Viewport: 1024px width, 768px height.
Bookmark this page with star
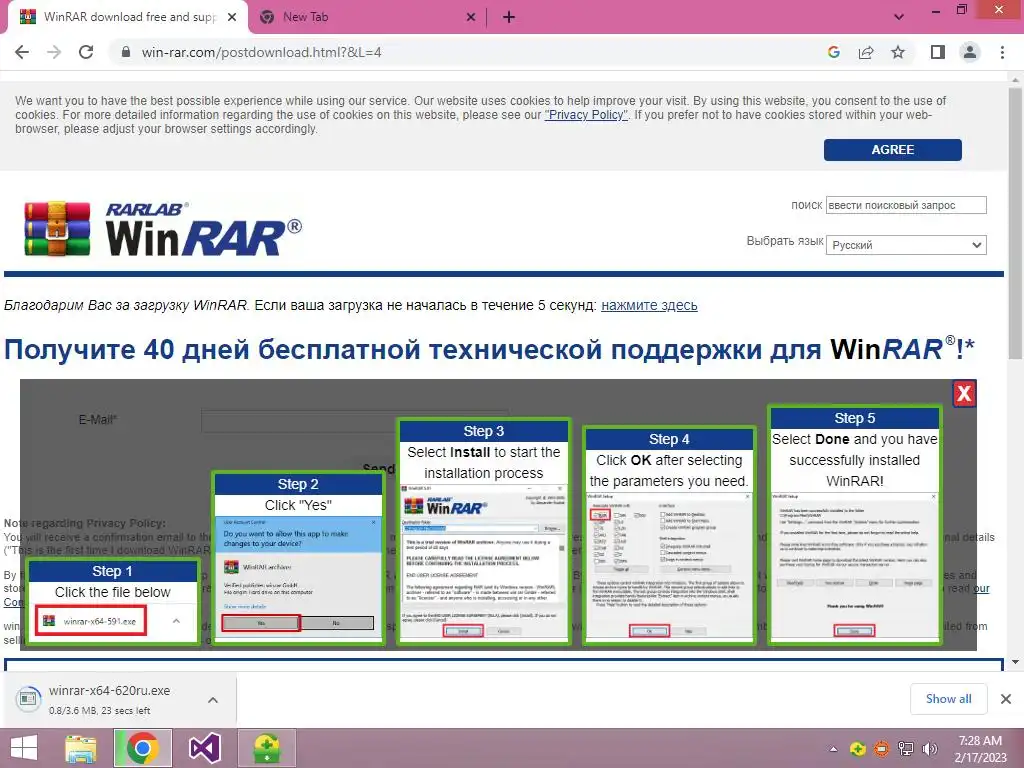[898, 52]
